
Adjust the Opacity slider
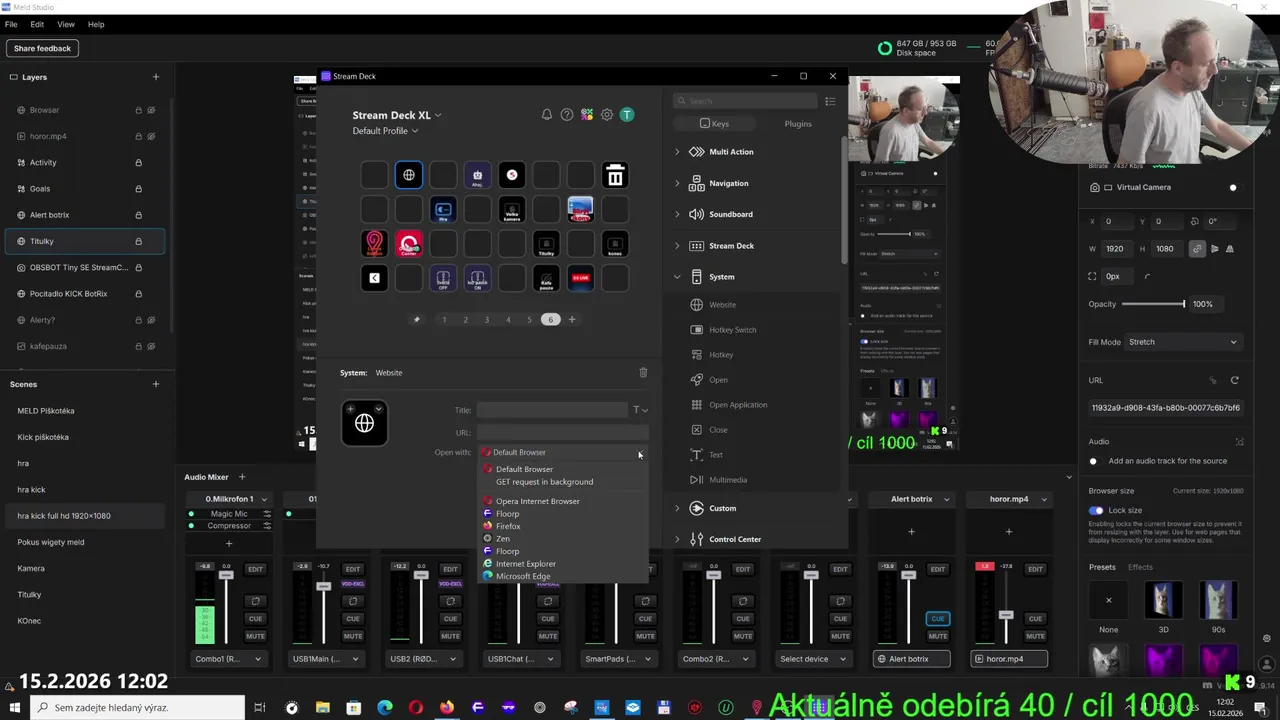[x=1153, y=304]
